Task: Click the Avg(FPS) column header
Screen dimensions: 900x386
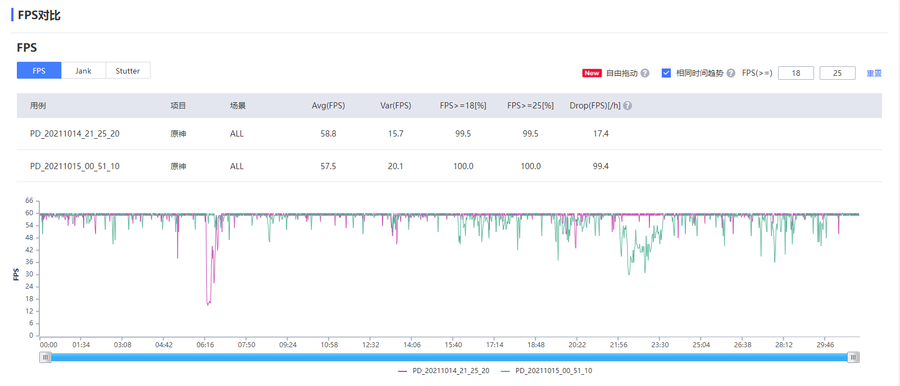Action: pos(329,106)
